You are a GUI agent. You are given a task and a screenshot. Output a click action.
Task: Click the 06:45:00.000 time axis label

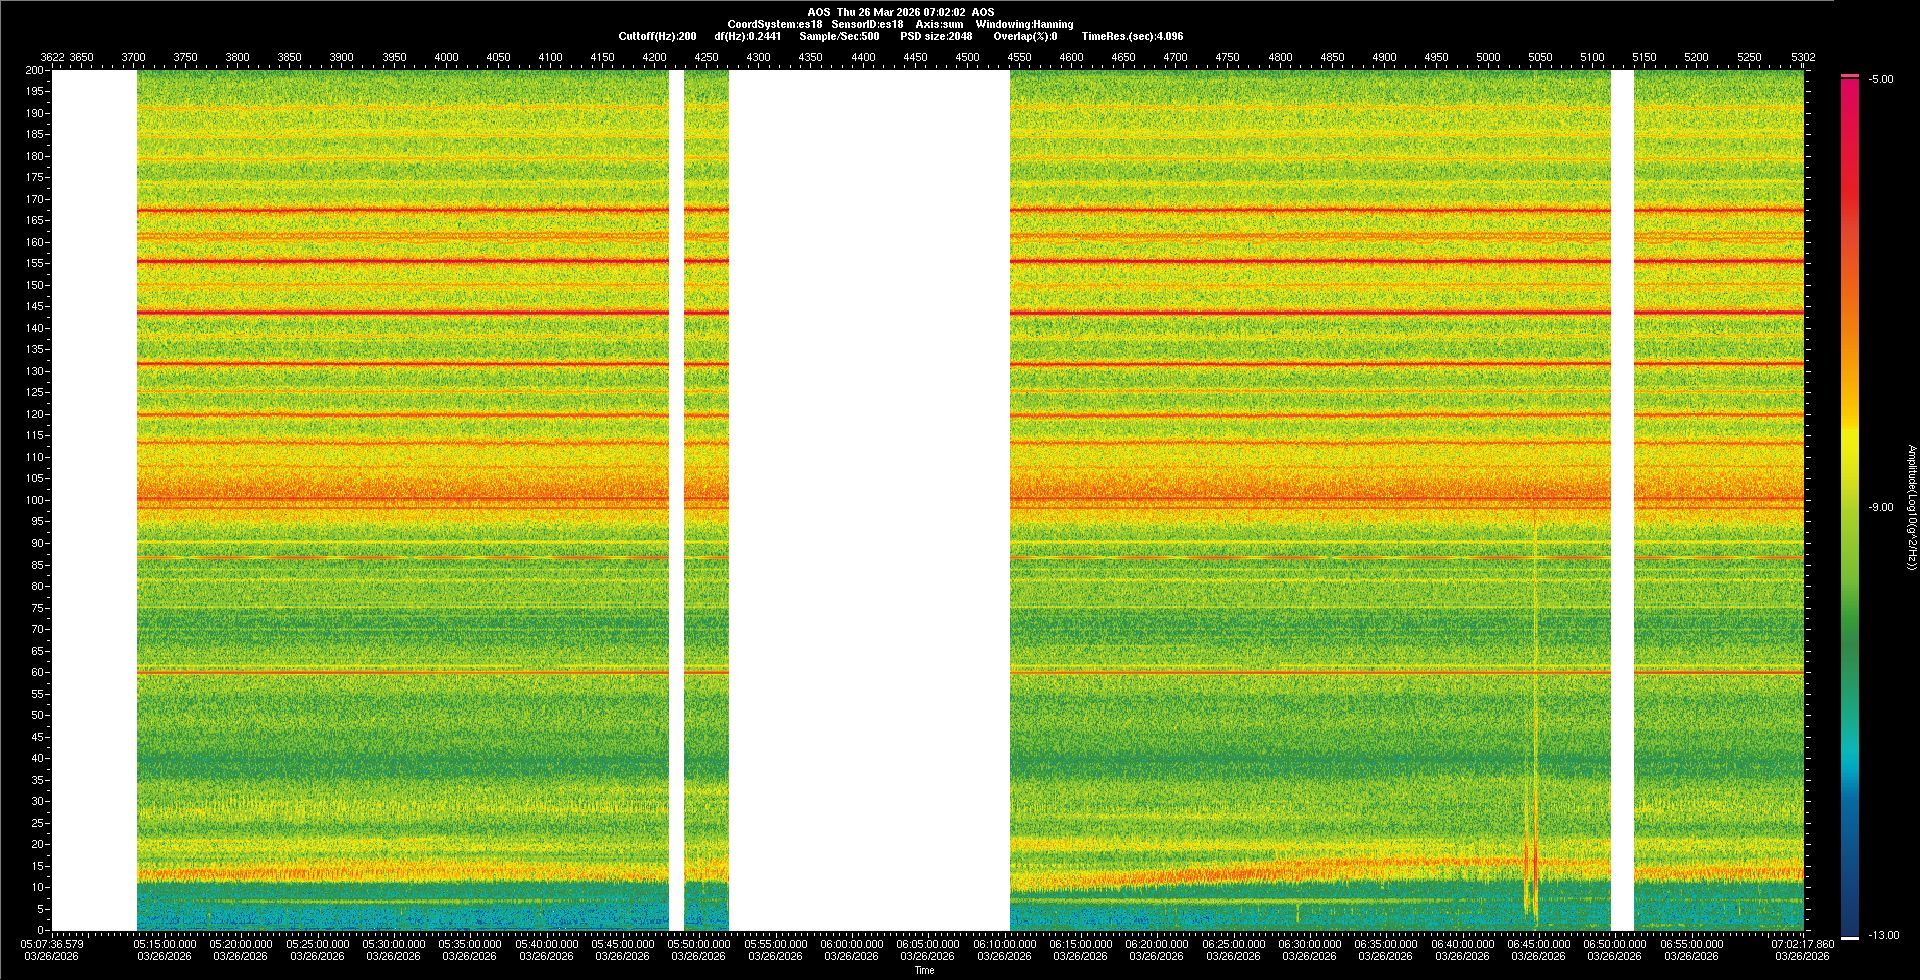click(1538, 944)
